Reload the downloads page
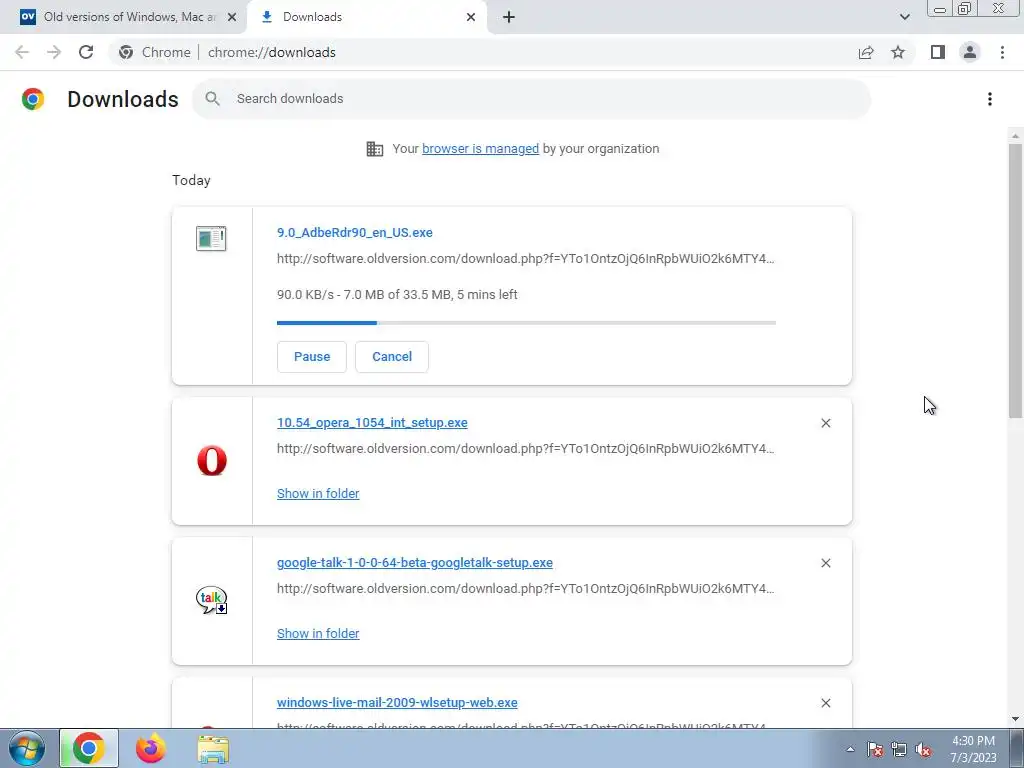 86,52
